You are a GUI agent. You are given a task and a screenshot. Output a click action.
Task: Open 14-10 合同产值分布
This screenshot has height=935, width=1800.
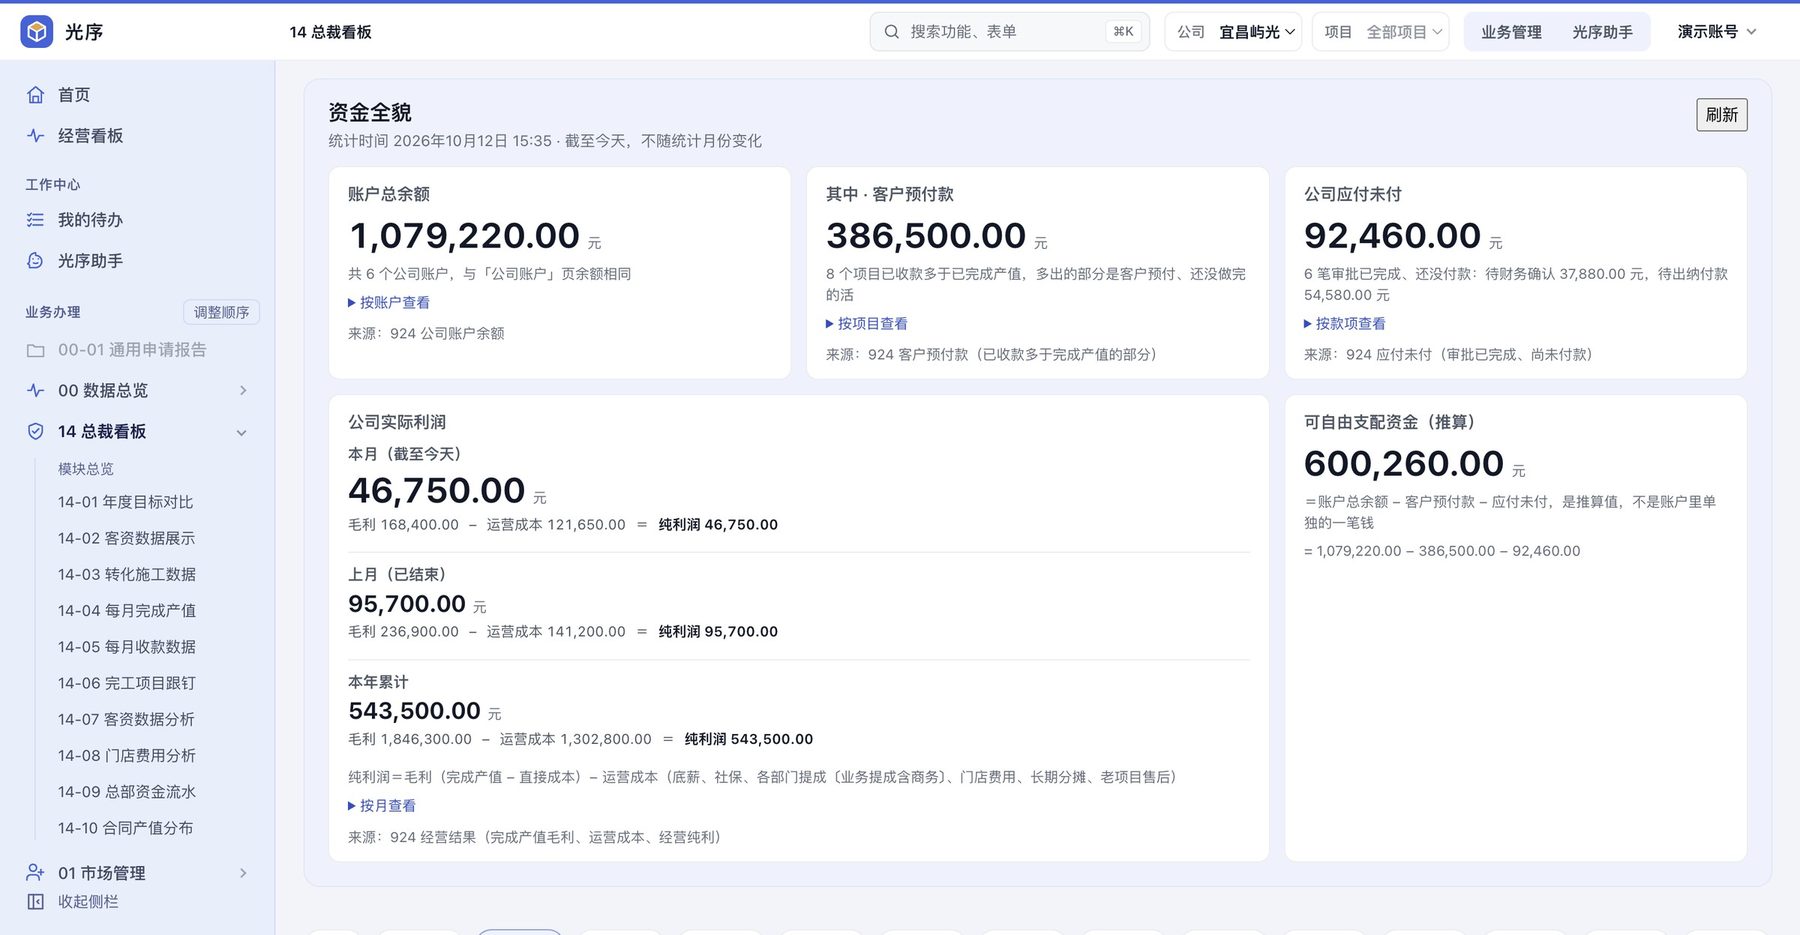pos(126,828)
